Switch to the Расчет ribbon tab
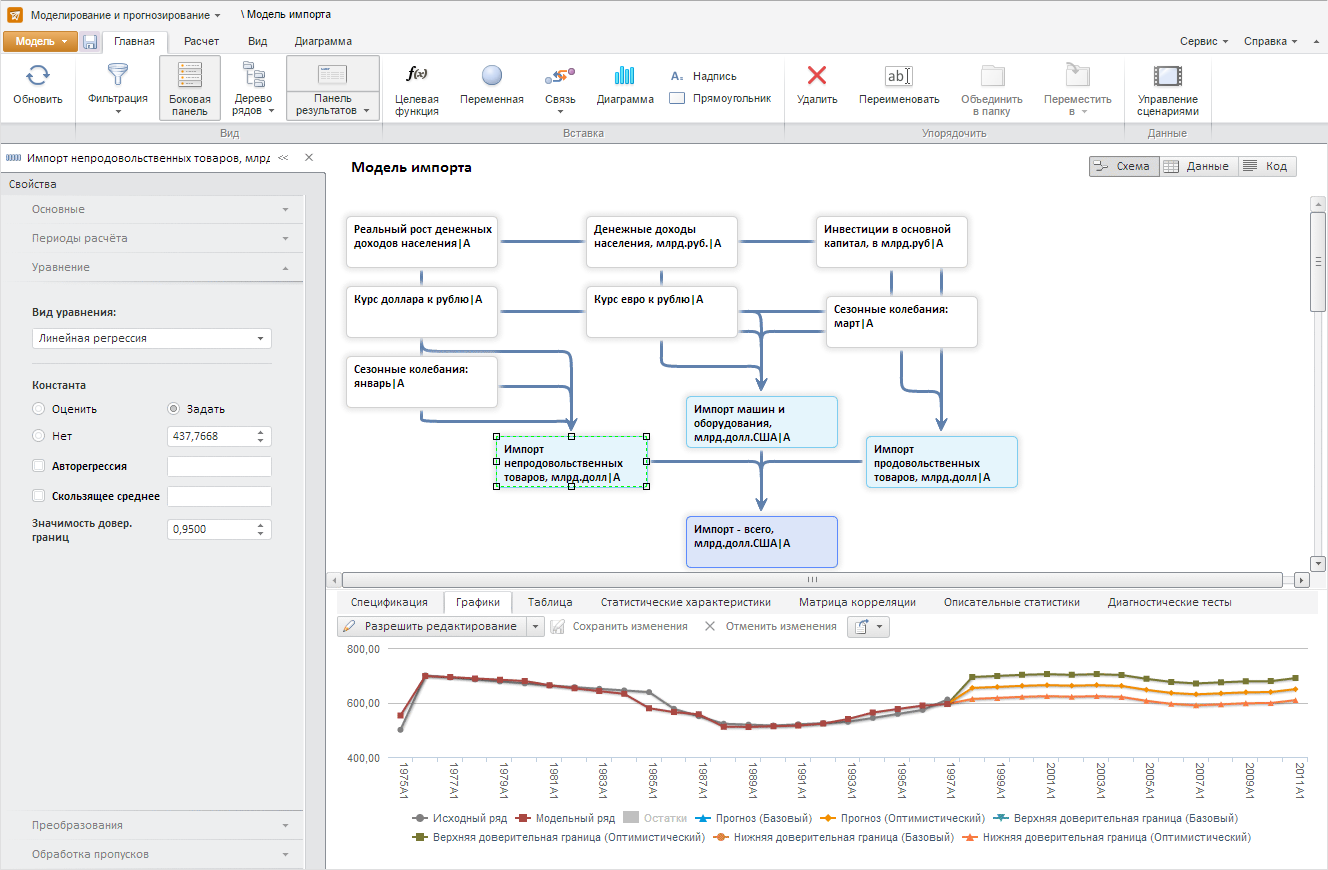The image size is (1328, 870). [201, 41]
